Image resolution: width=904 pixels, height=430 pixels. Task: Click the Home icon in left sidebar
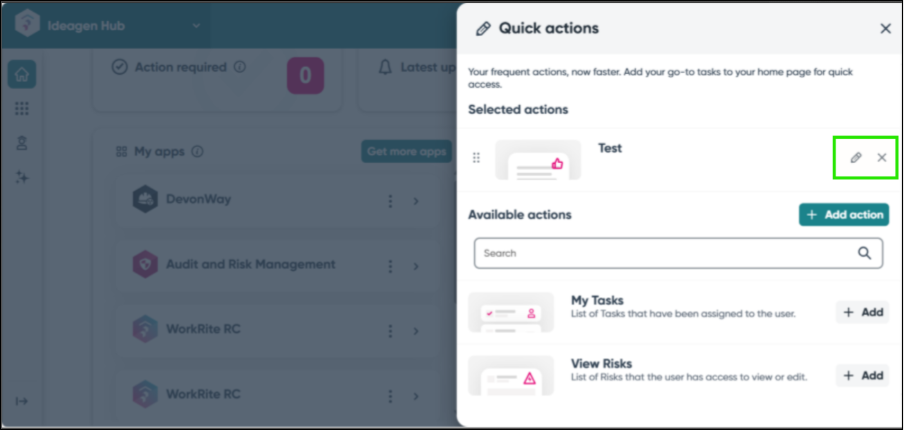tap(22, 74)
